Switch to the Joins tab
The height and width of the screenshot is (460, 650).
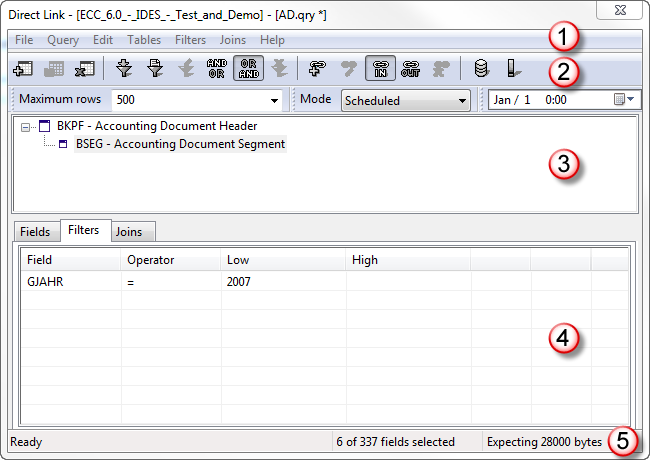click(x=129, y=232)
